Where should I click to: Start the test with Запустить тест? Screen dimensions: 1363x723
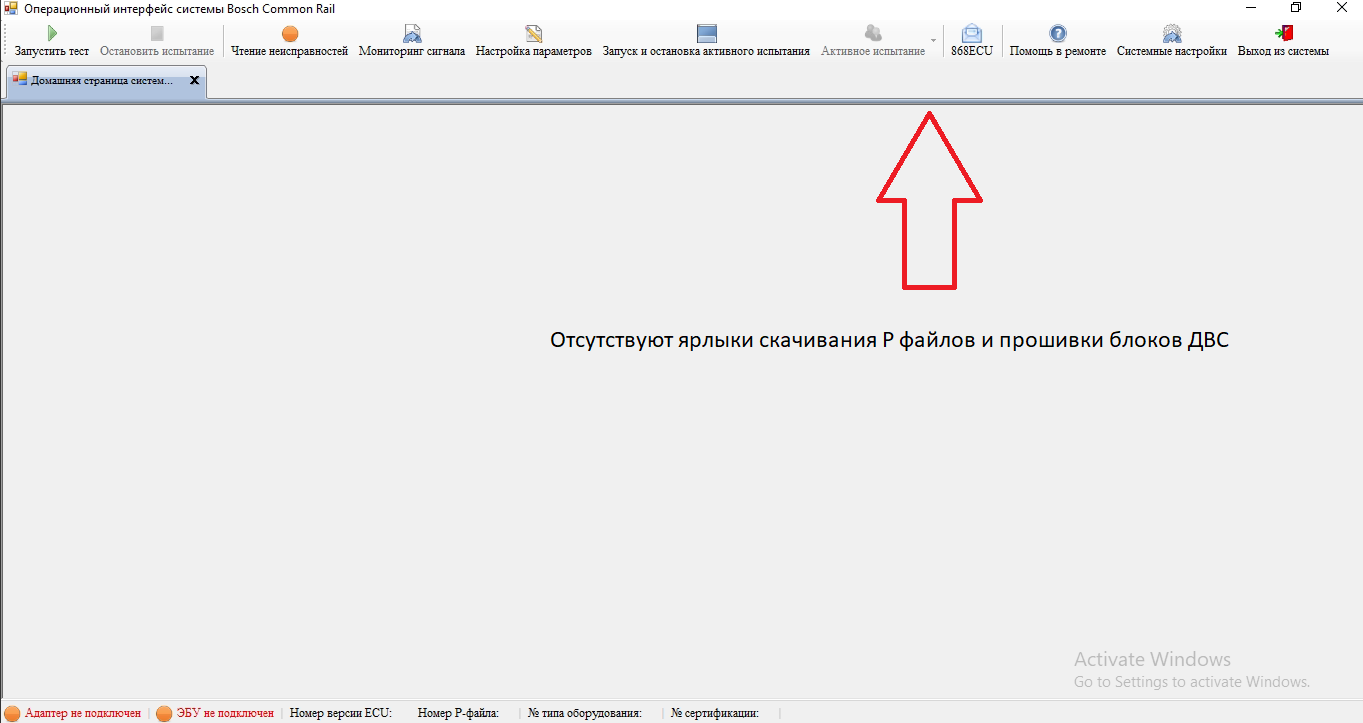coord(52,41)
